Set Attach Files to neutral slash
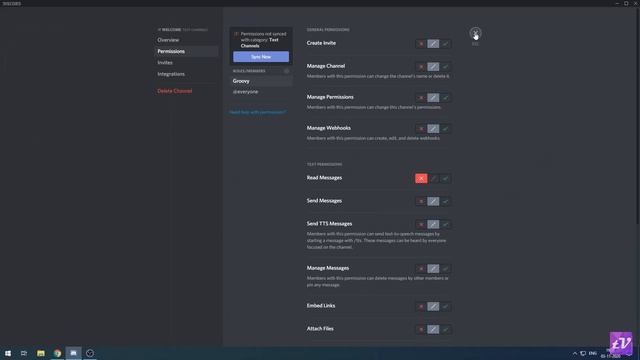 (x=433, y=329)
